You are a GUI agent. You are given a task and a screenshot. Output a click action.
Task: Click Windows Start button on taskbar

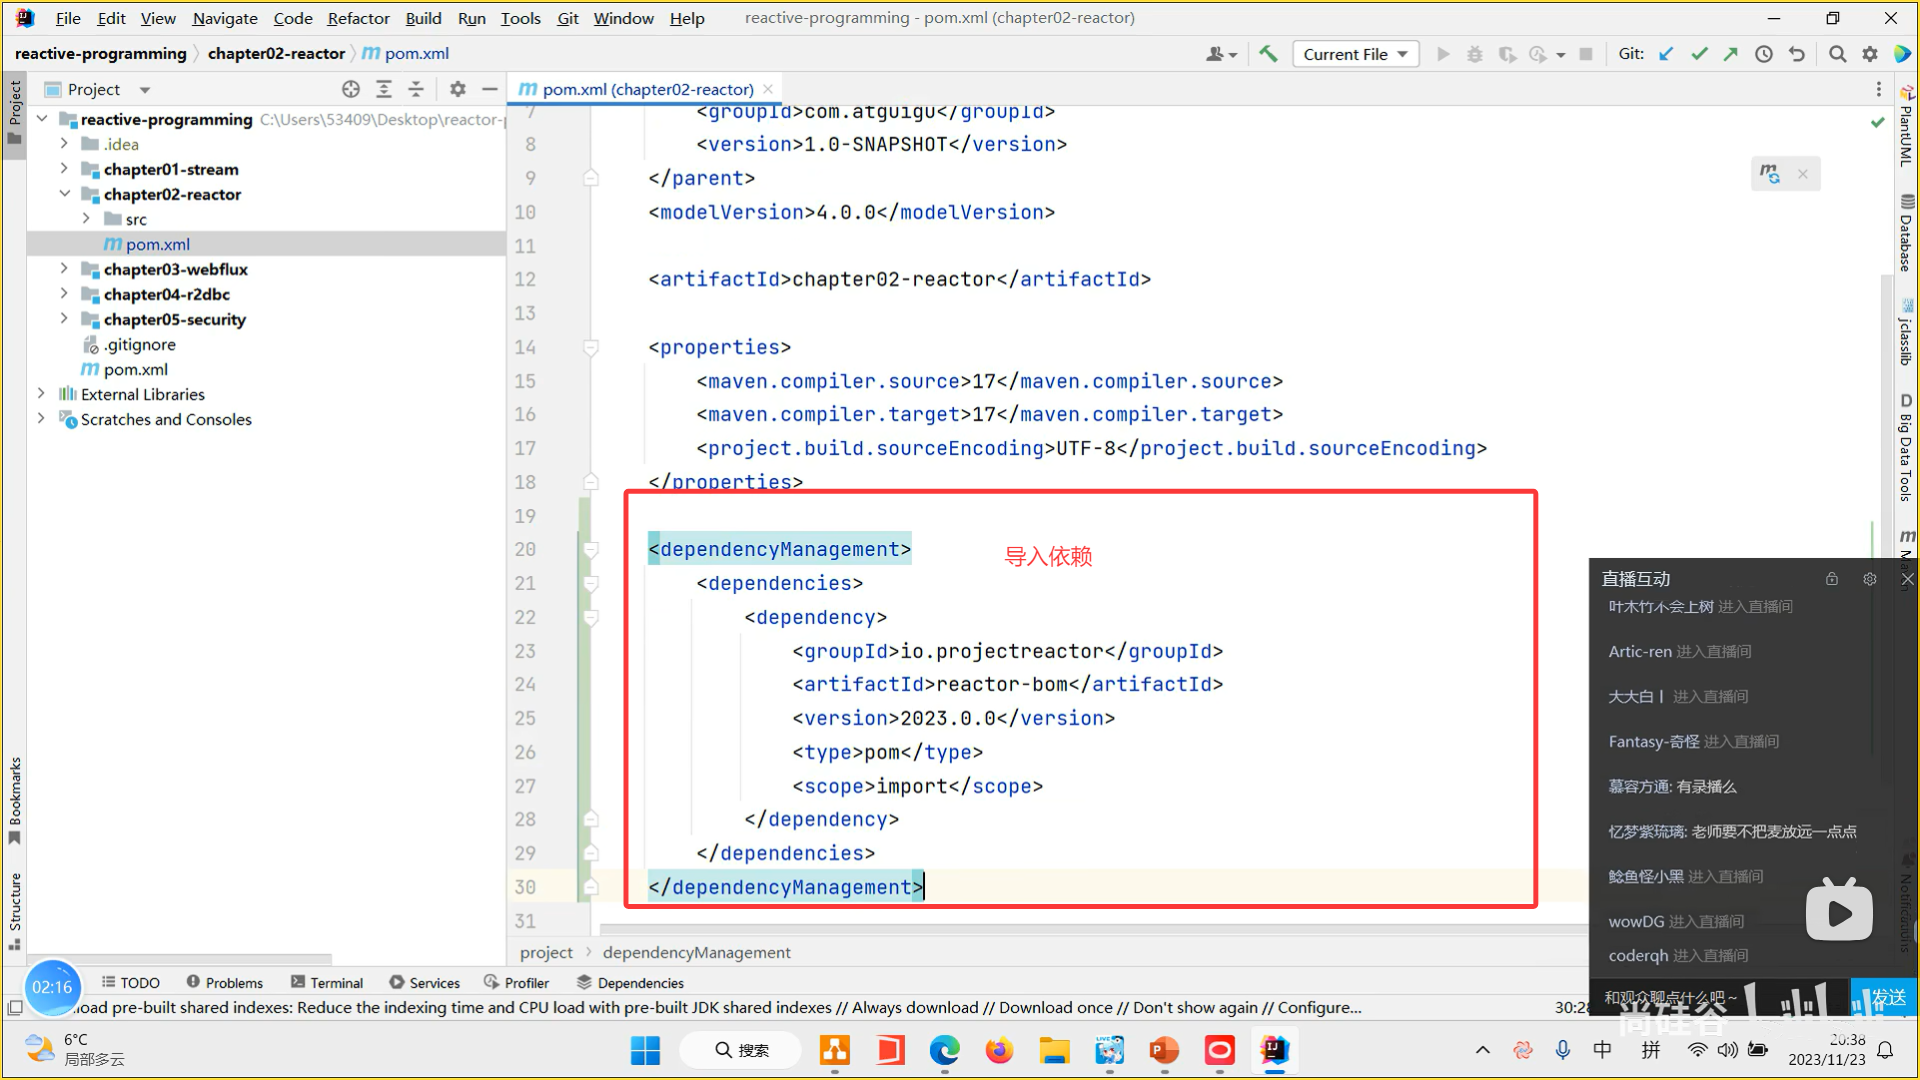click(645, 1050)
